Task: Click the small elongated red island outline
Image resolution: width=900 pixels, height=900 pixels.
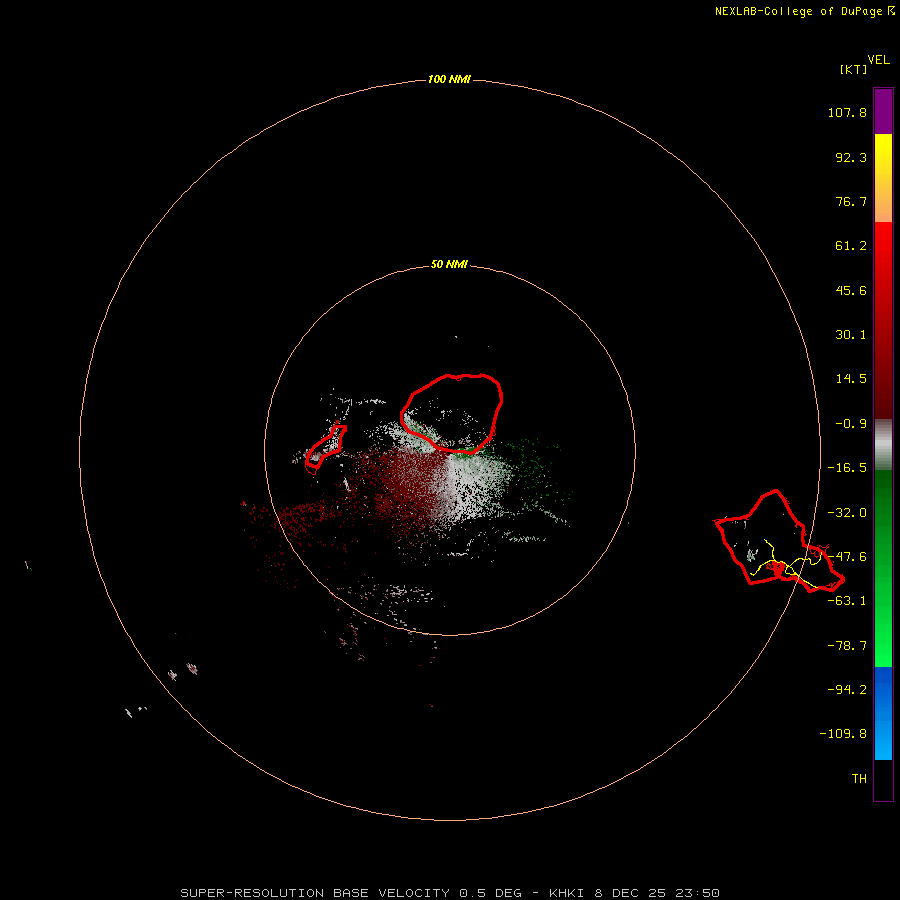Action: [325, 449]
